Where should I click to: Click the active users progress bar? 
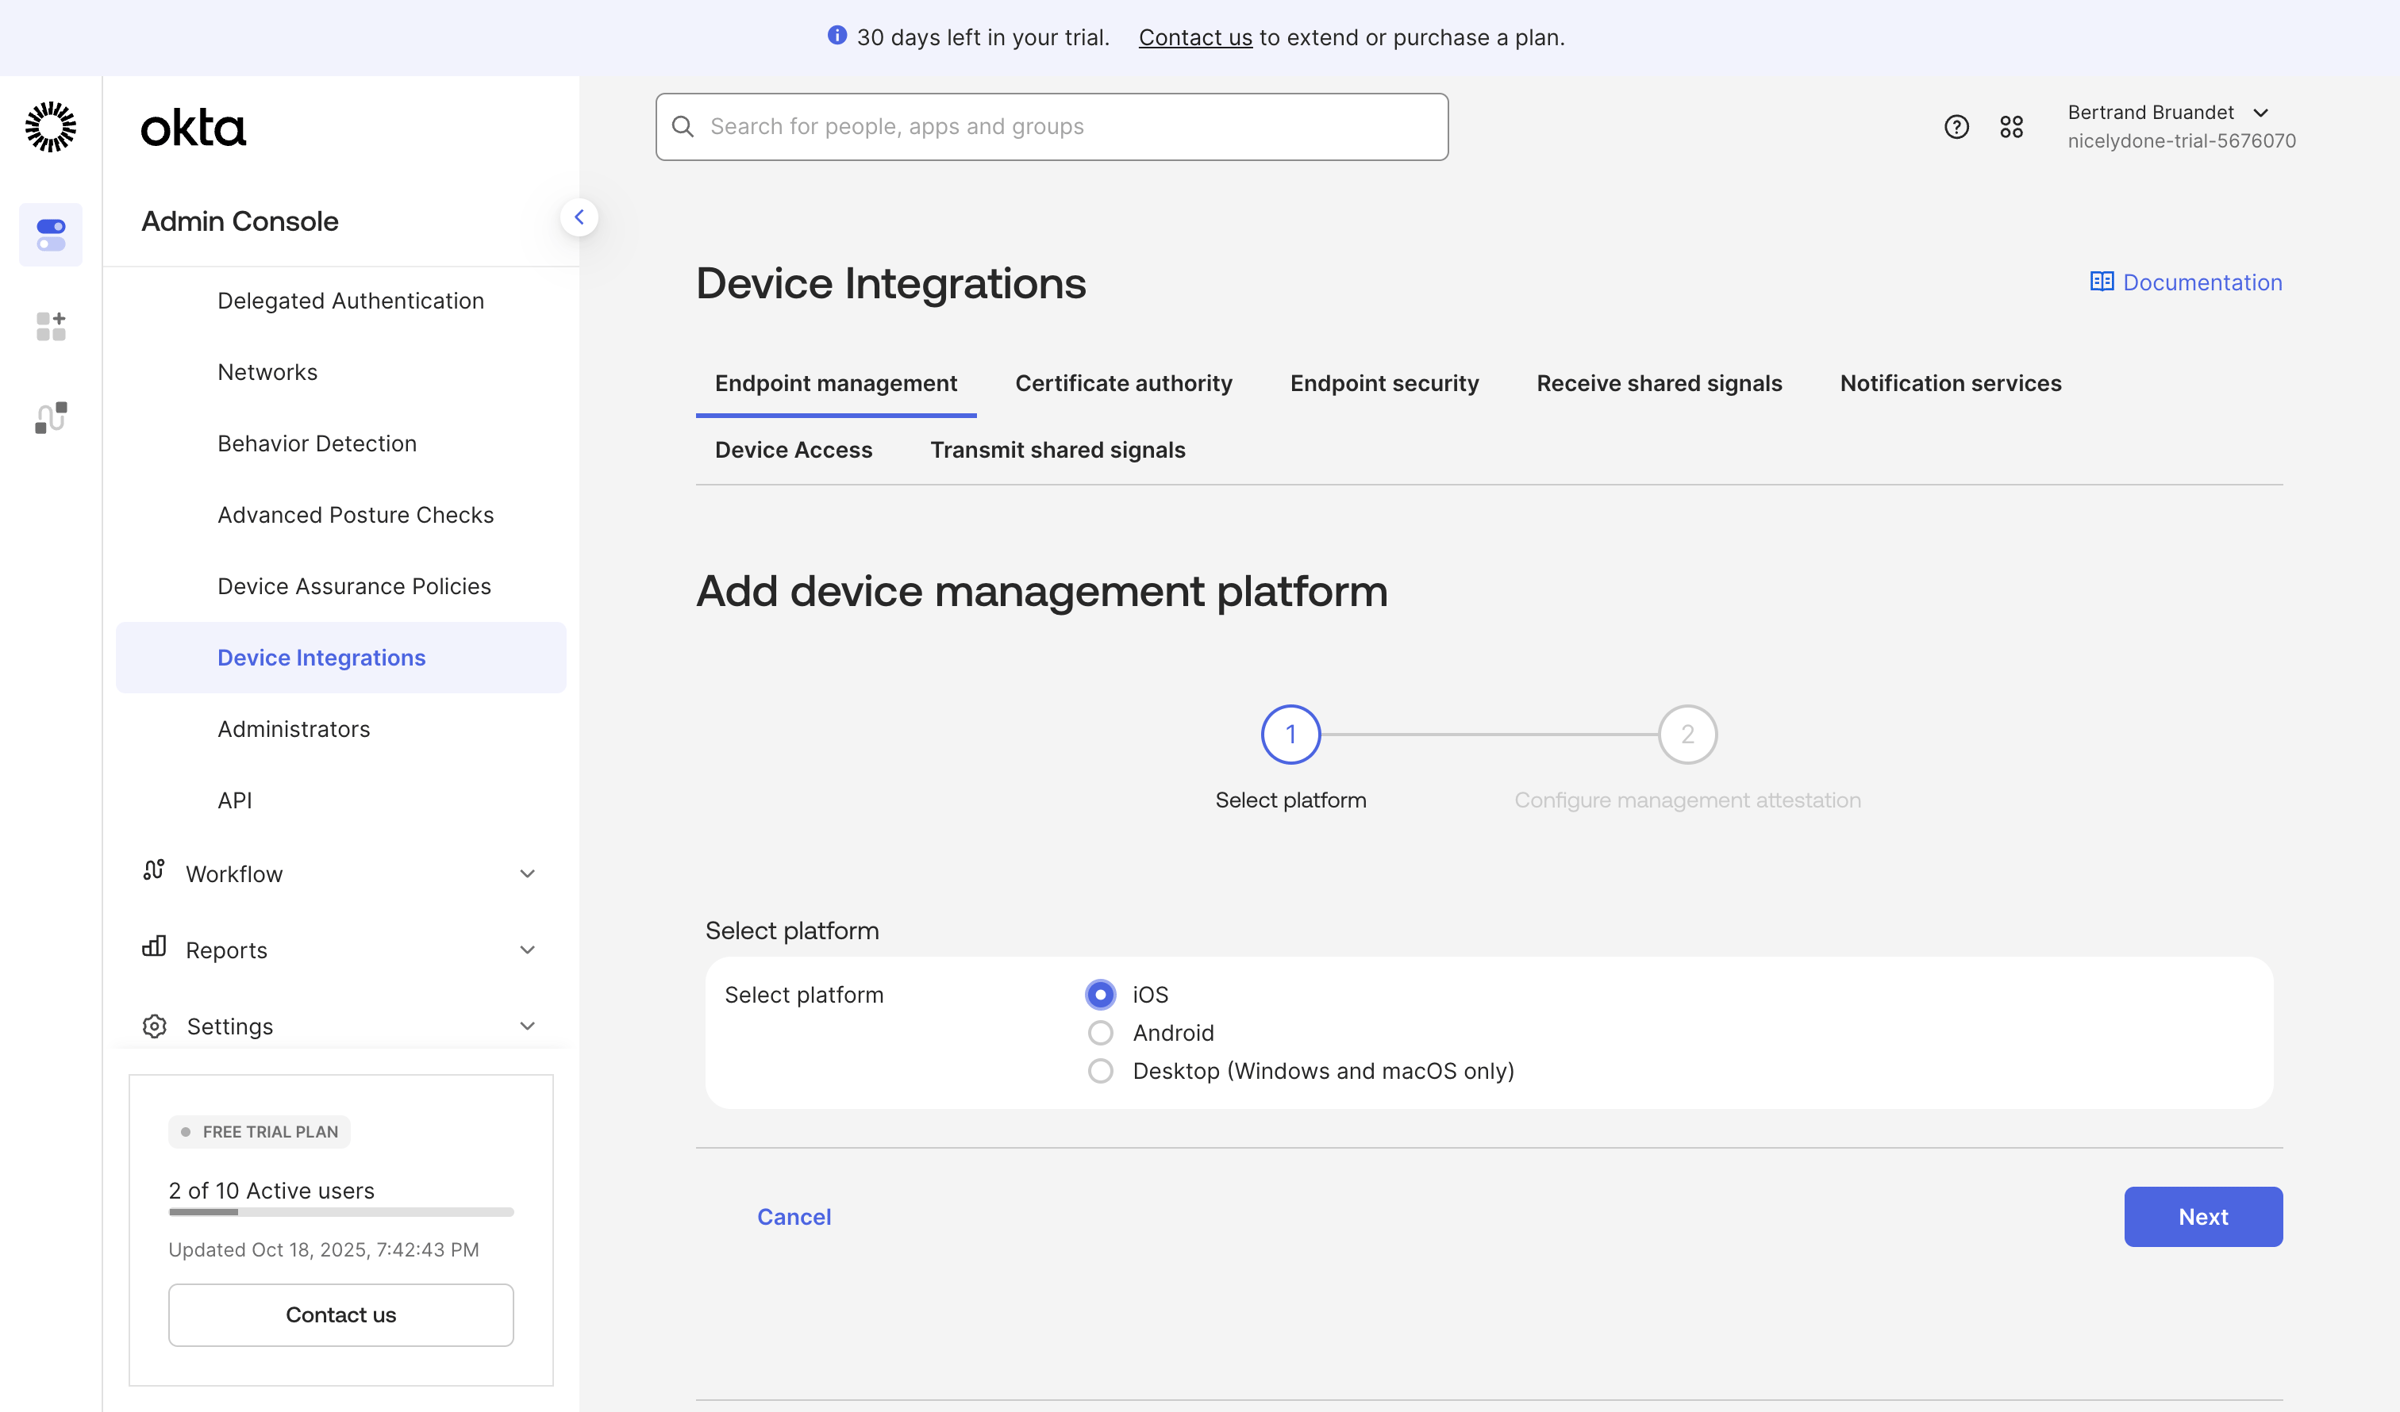pyautogui.click(x=341, y=1212)
